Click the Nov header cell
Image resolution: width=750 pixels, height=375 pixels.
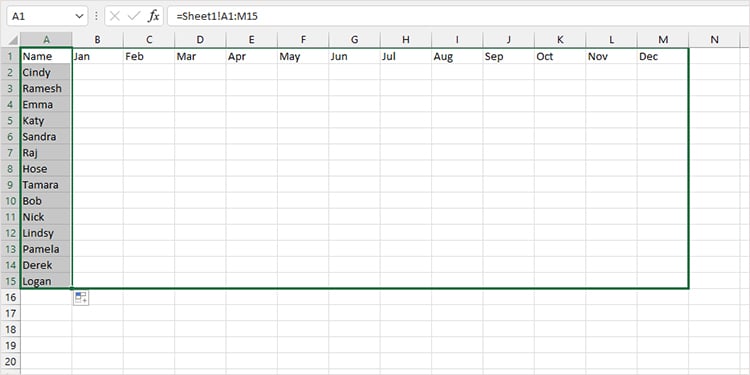(612, 56)
